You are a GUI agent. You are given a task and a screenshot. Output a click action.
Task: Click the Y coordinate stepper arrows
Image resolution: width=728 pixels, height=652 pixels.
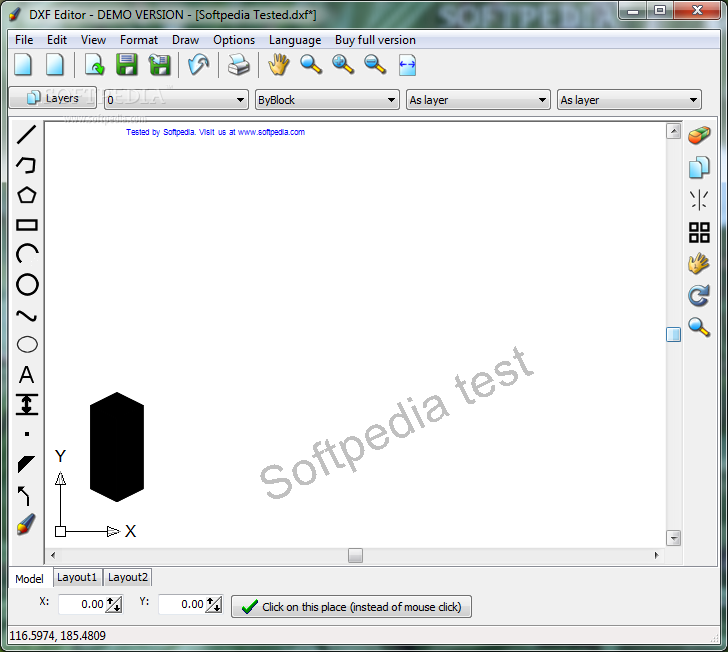click(x=214, y=604)
